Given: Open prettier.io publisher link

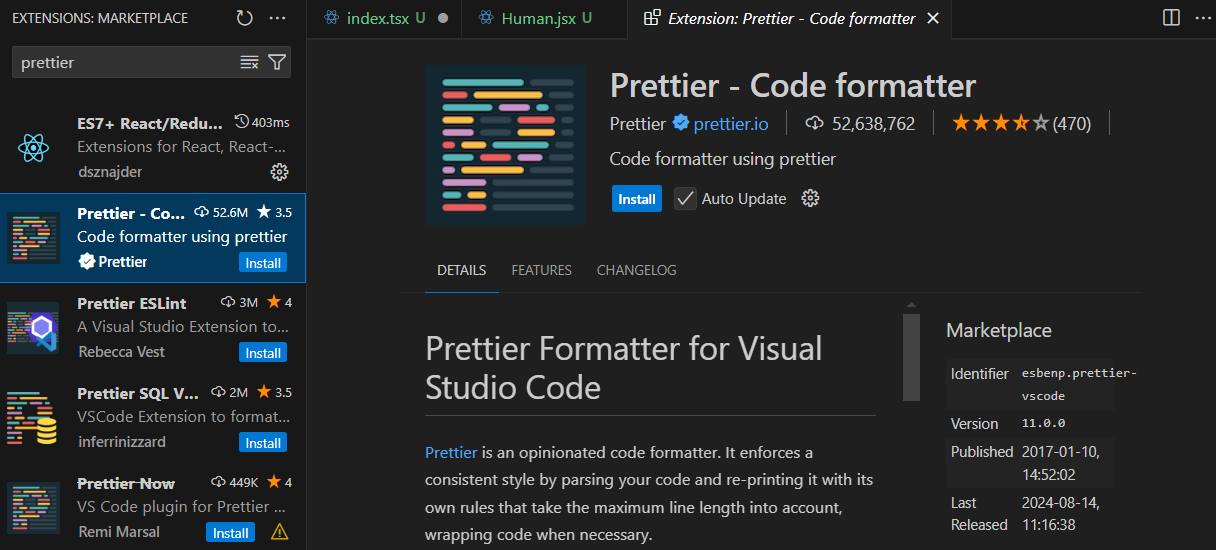Looking at the screenshot, I should pyautogui.click(x=731, y=124).
